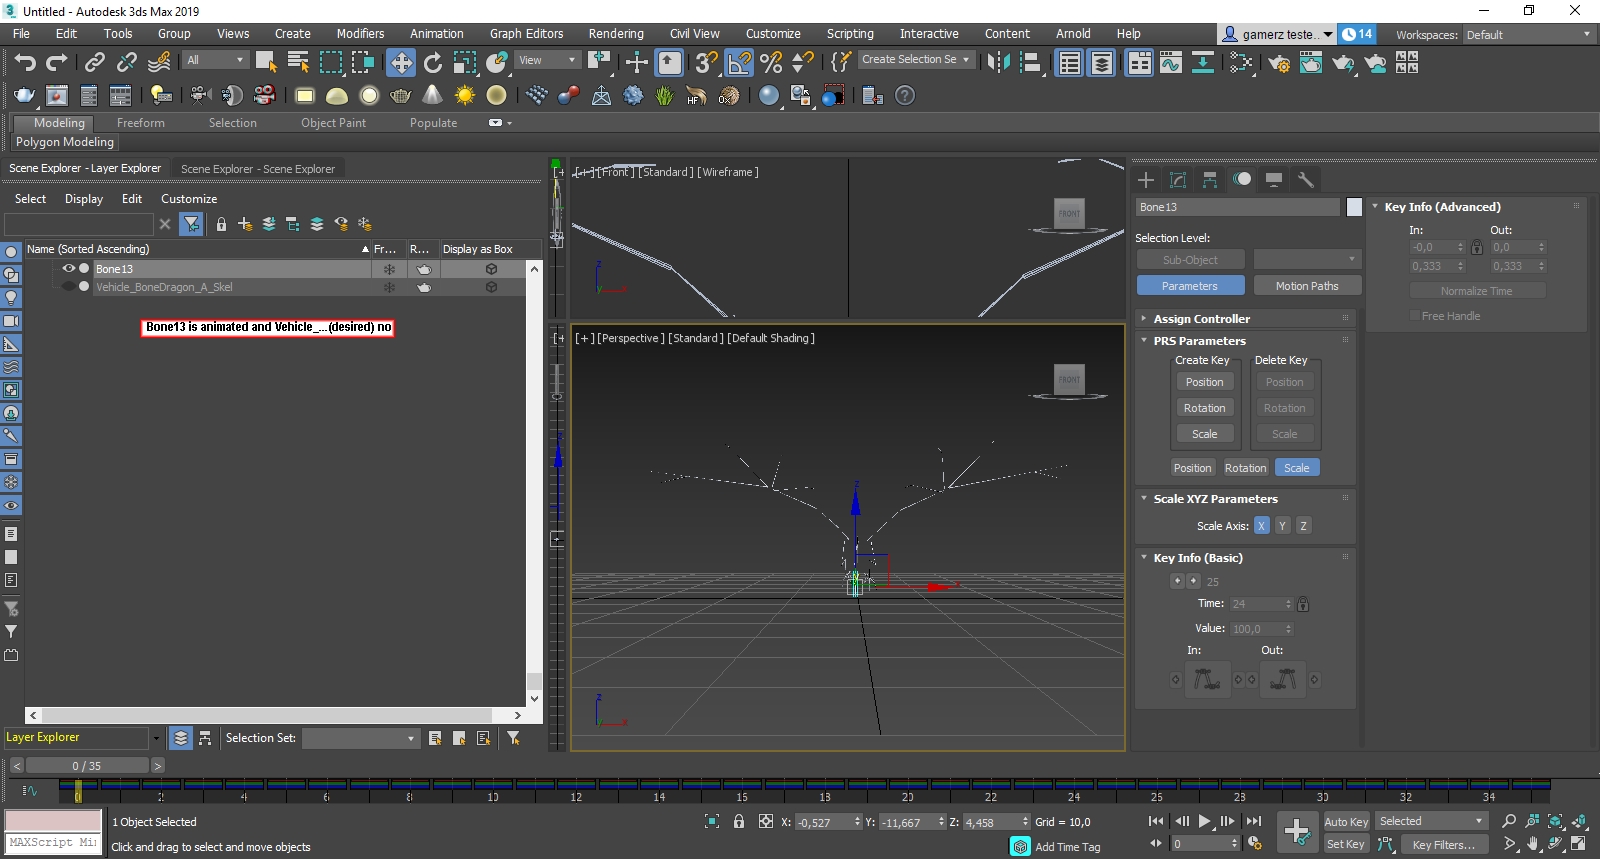Open the Create panel plus icon
Image resolution: width=1600 pixels, height=859 pixels.
tap(1146, 180)
